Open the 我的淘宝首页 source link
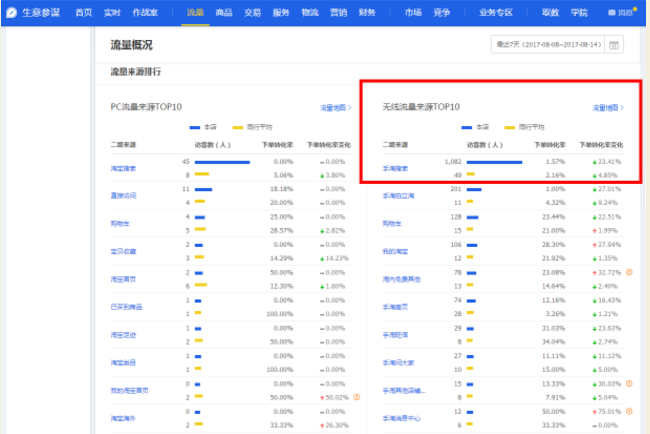Viewport: 650px width, 434px height. pyautogui.click(x=129, y=390)
